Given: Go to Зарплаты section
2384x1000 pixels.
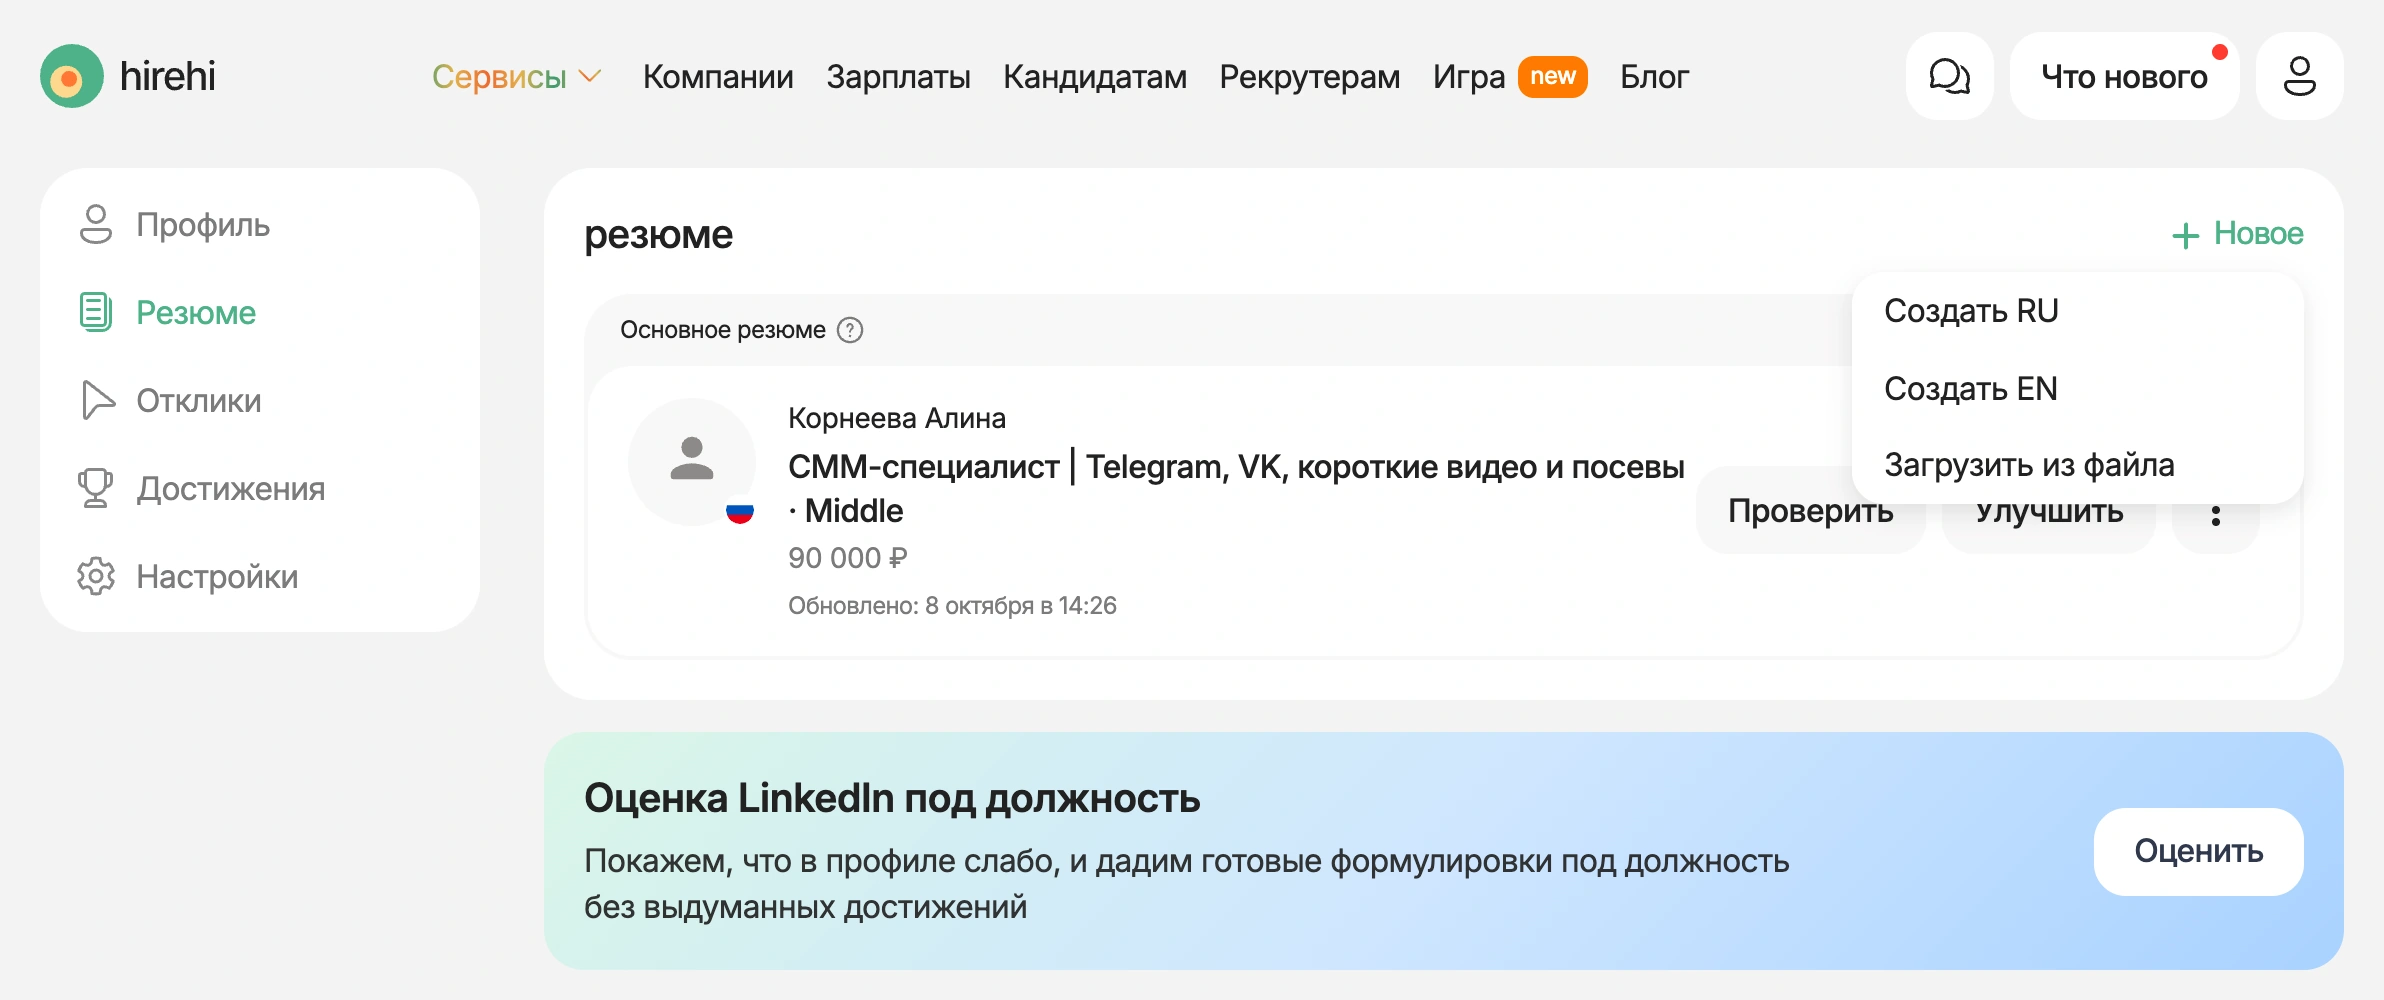Looking at the screenshot, I should coord(898,77).
